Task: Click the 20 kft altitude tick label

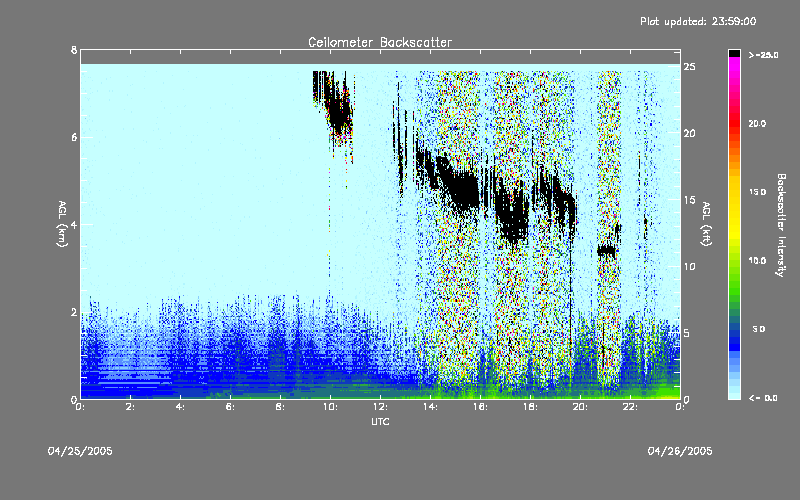Action: [689, 134]
